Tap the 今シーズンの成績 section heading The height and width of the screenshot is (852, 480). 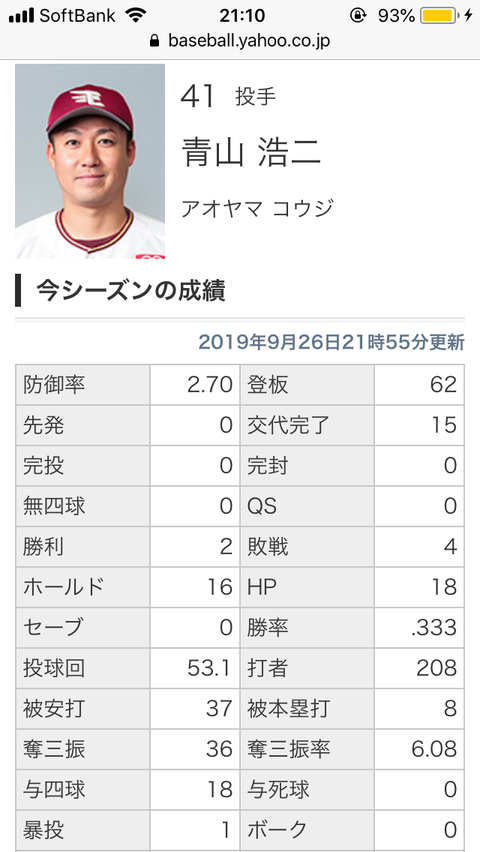(131, 291)
